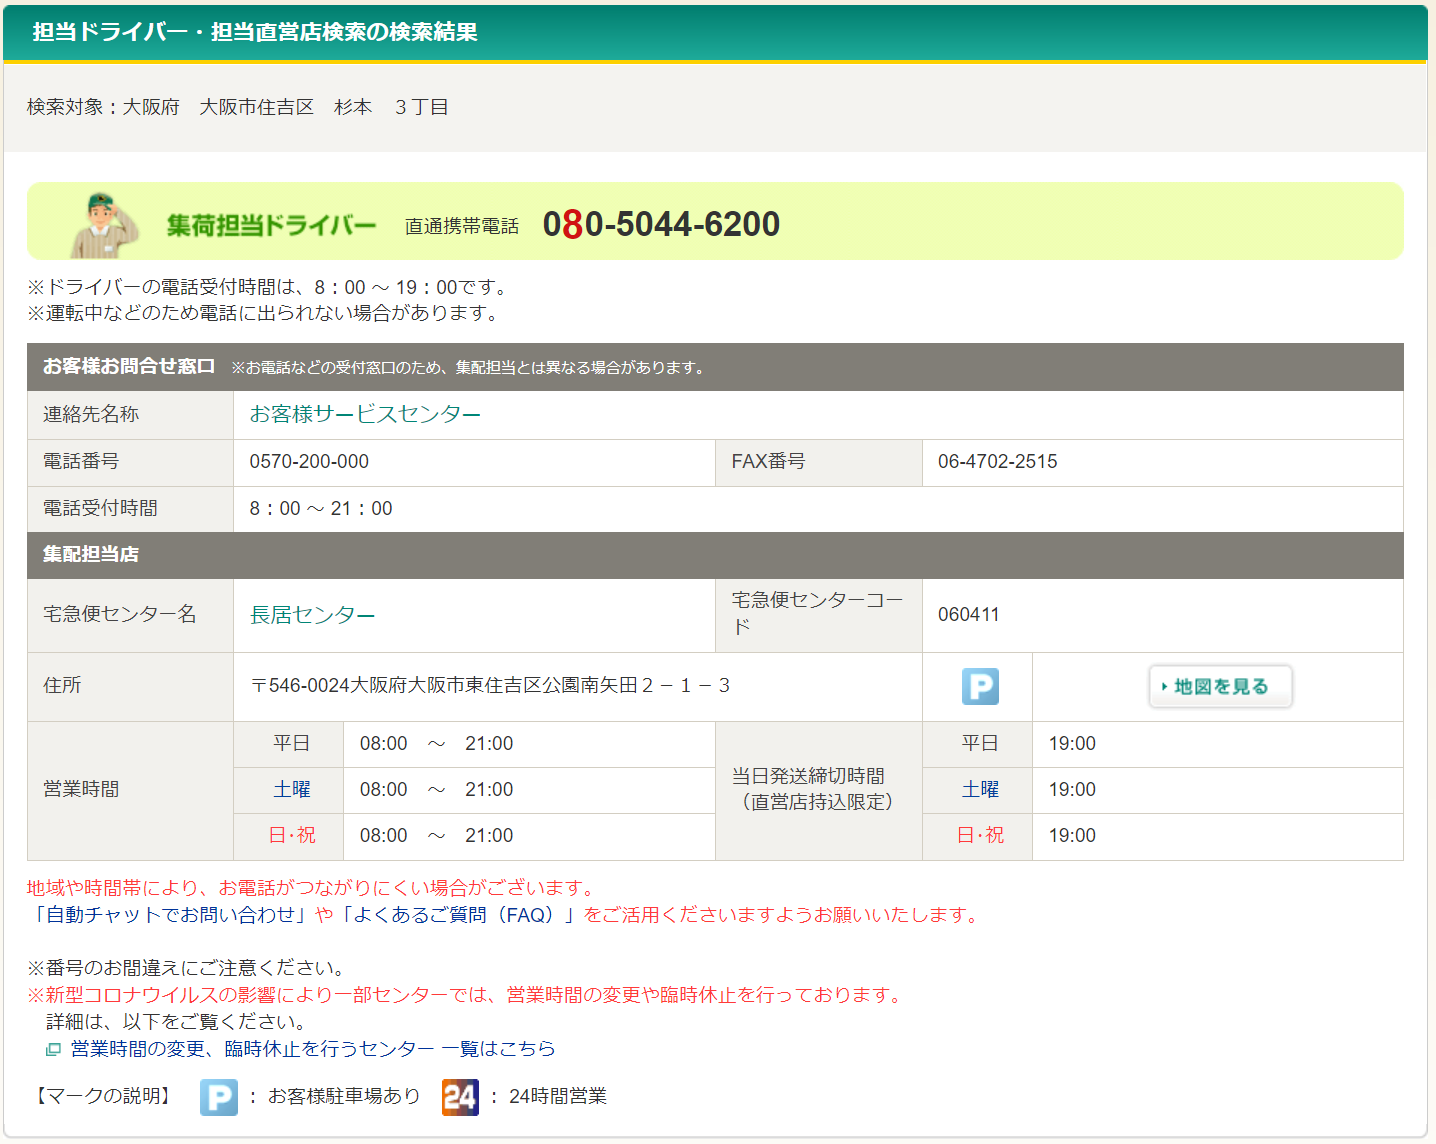This screenshot has height=1144, width=1436.
Task: Click the center code 060411
Action: coord(968,615)
